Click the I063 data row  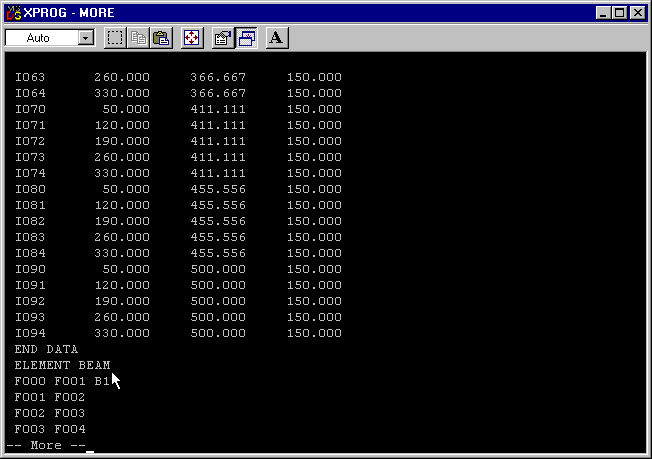[178, 77]
